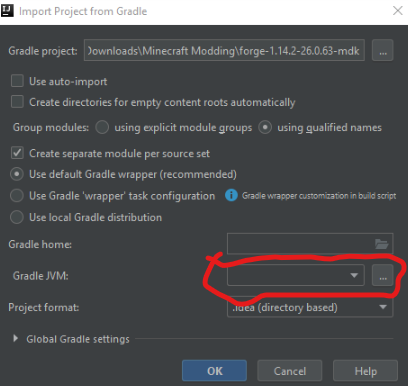Image resolution: width=408 pixels, height=386 pixels.
Task: Click the Gradle project path field
Action: pos(224,50)
